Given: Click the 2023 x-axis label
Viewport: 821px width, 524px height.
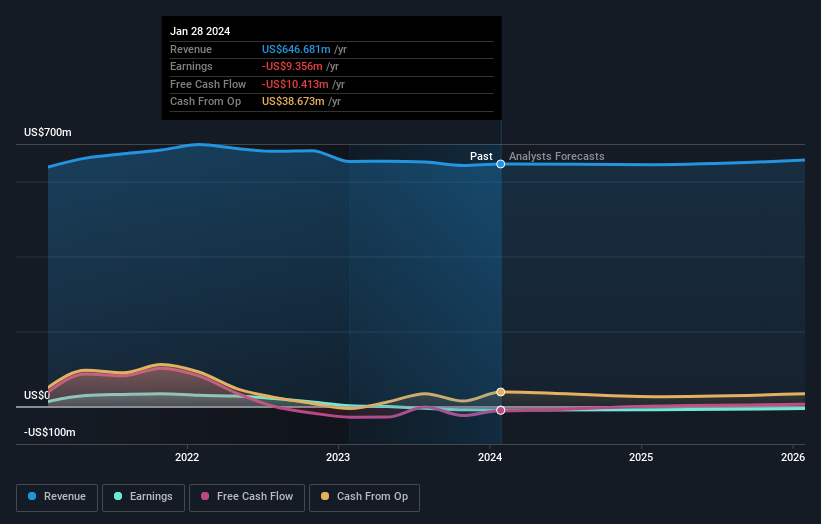Looking at the screenshot, I should pyautogui.click(x=338, y=458).
